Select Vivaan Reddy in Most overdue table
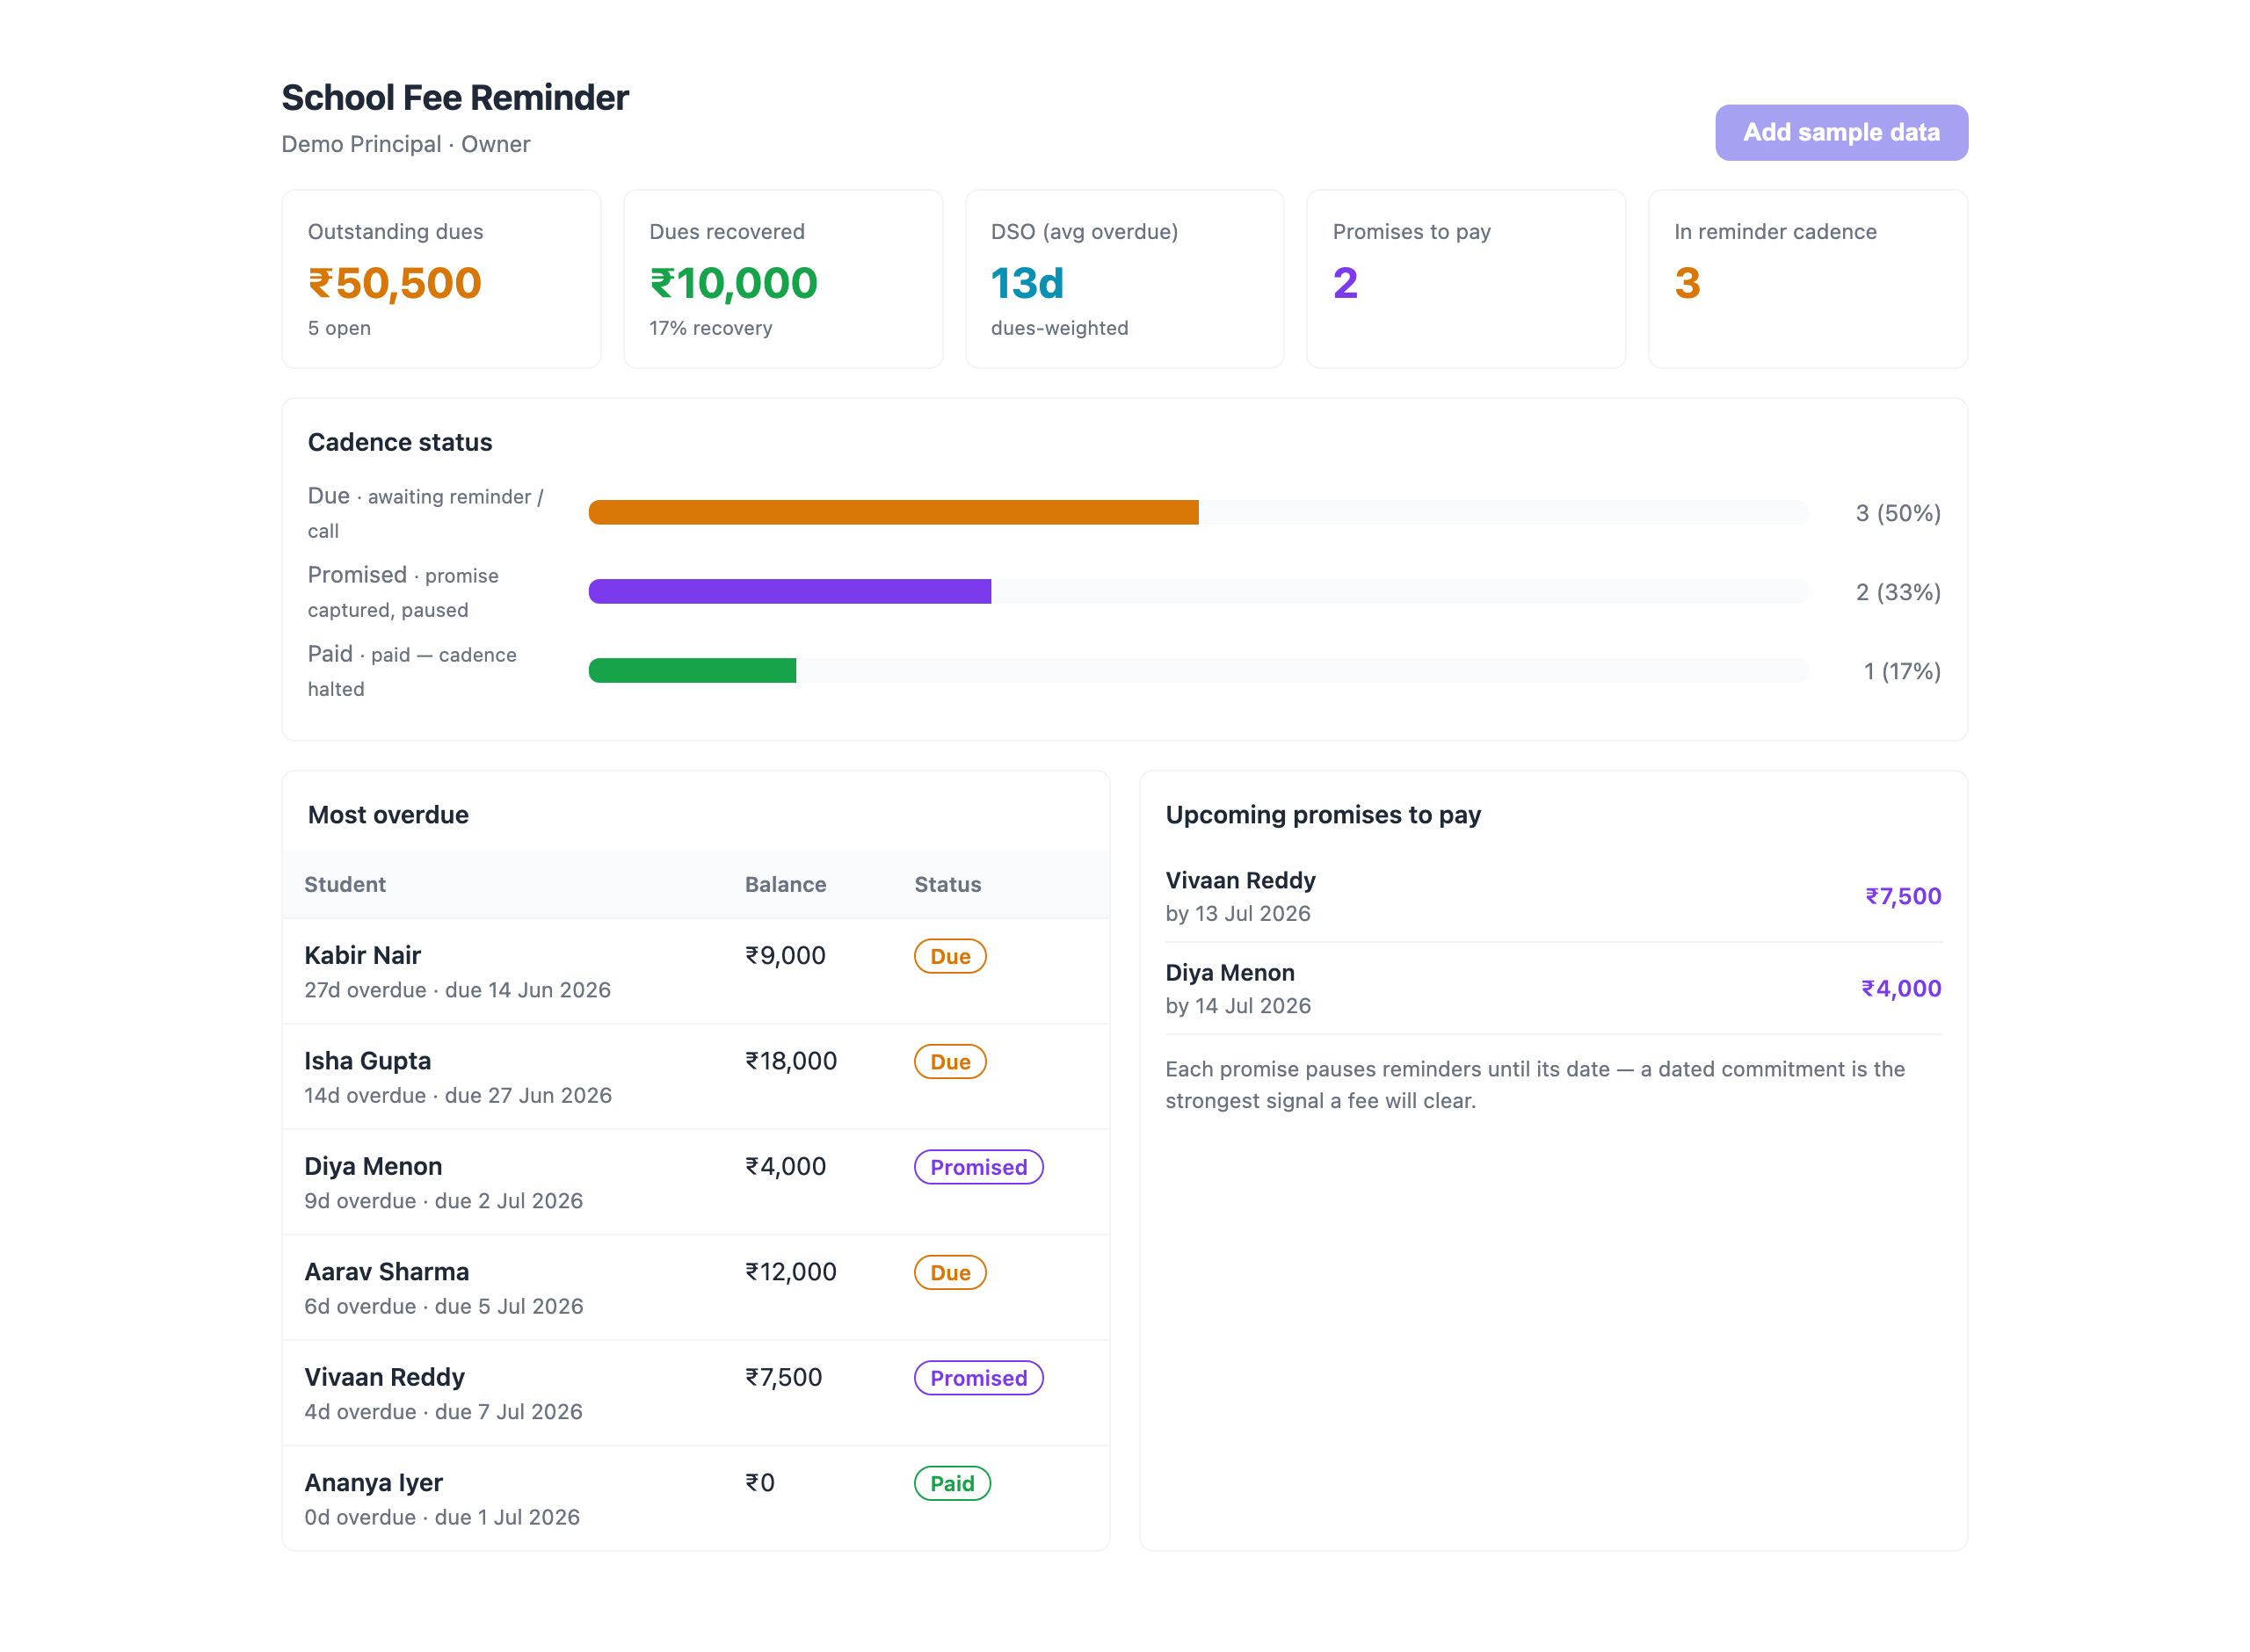Viewport: 2250px width, 1652px height. [x=384, y=1377]
